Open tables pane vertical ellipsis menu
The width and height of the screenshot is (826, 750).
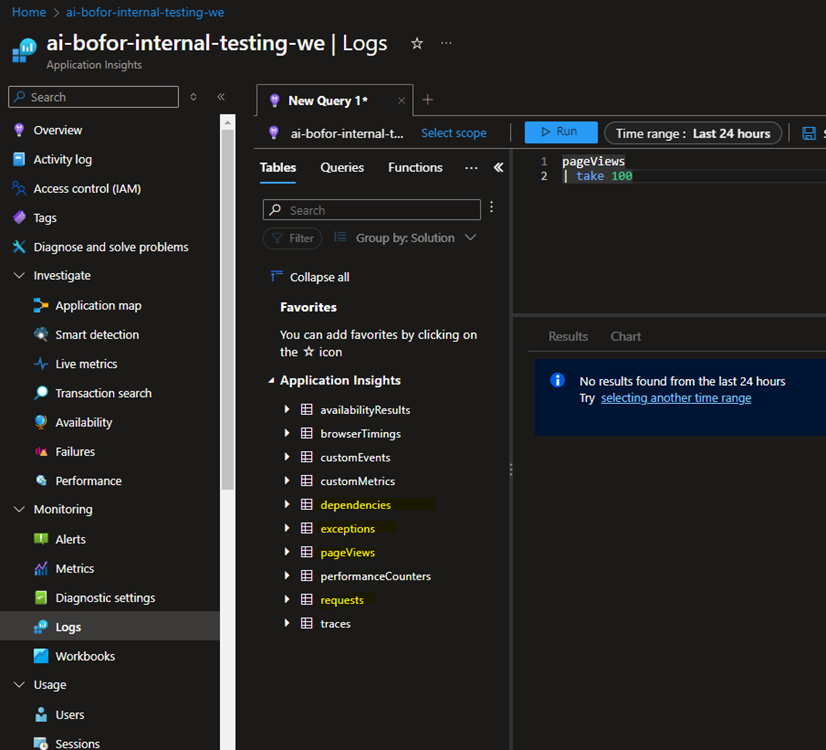[491, 207]
